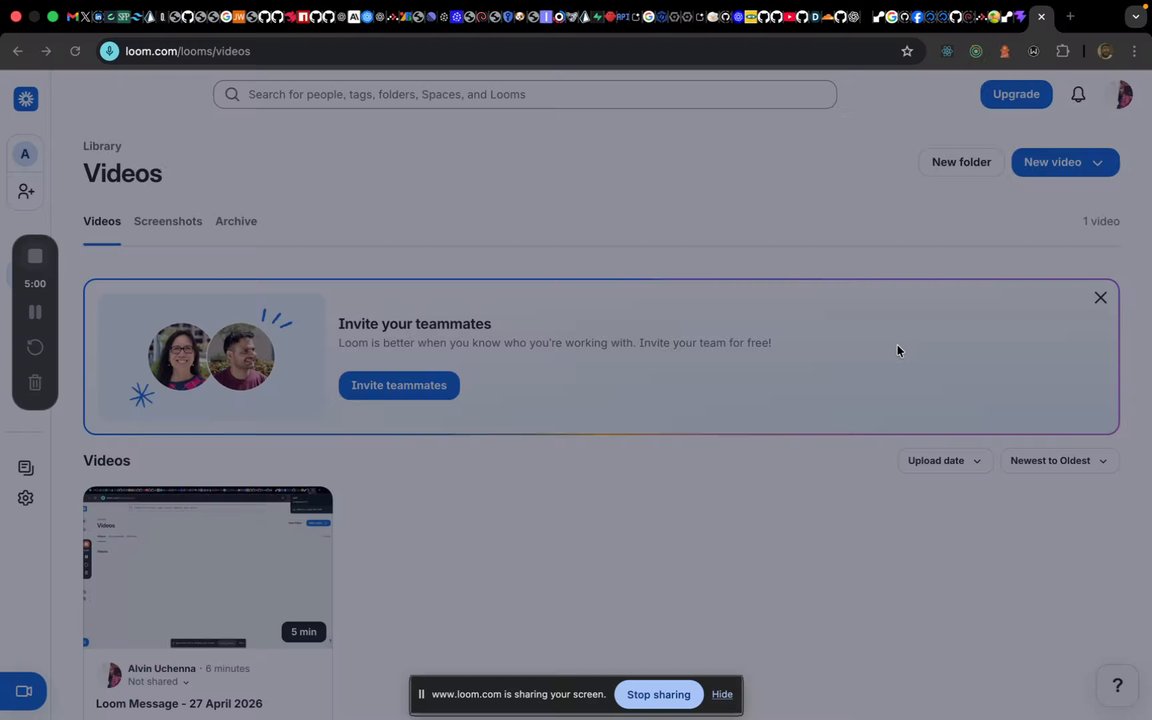Click the "Invite your teammates" heading
Image resolution: width=1152 pixels, height=720 pixels.
(414, 324)
